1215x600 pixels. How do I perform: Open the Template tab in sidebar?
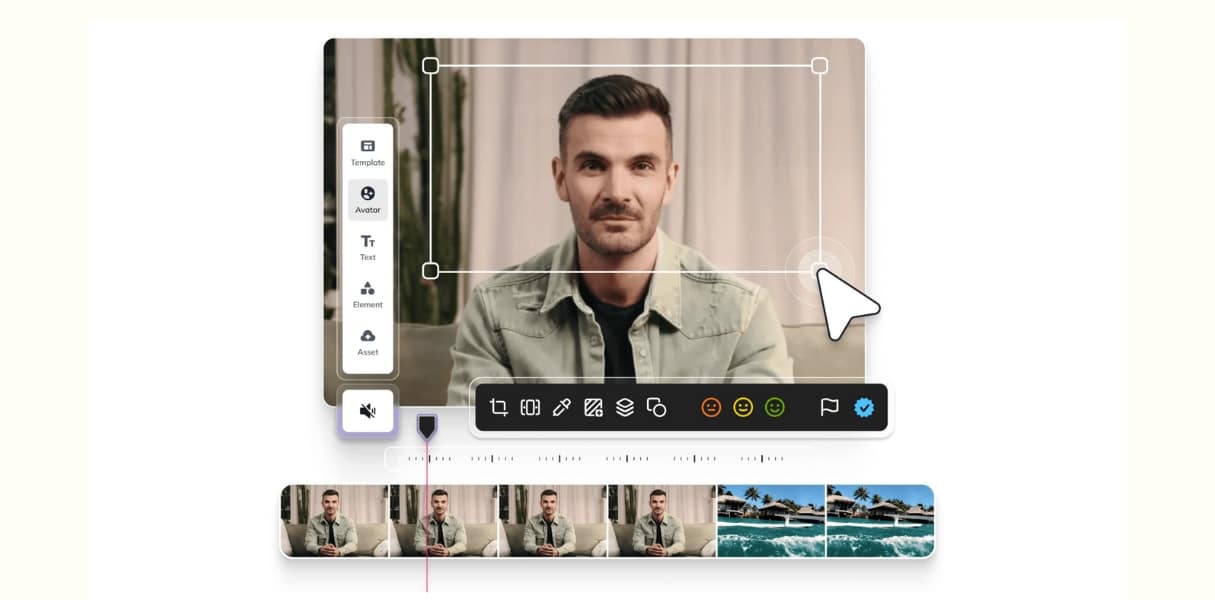(x=368, y=152)
